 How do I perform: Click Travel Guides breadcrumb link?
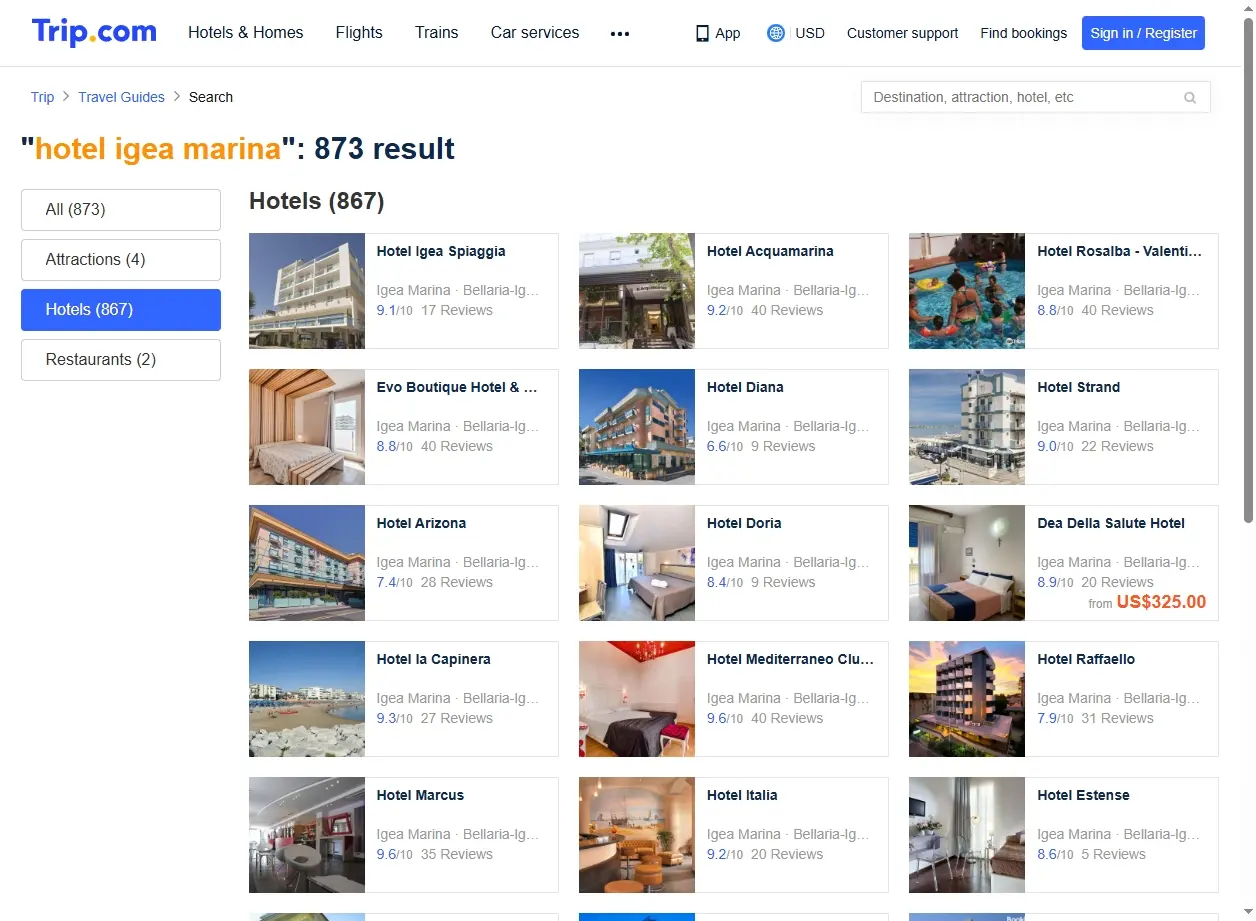121,97
